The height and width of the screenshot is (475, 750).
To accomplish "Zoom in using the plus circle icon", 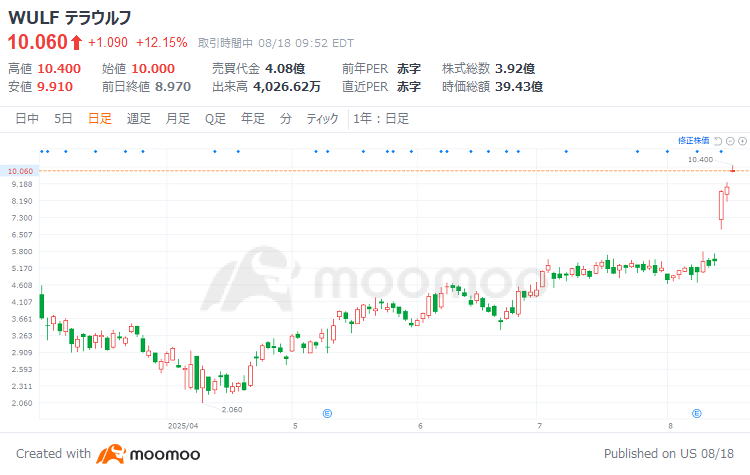I will pos(742,141).
